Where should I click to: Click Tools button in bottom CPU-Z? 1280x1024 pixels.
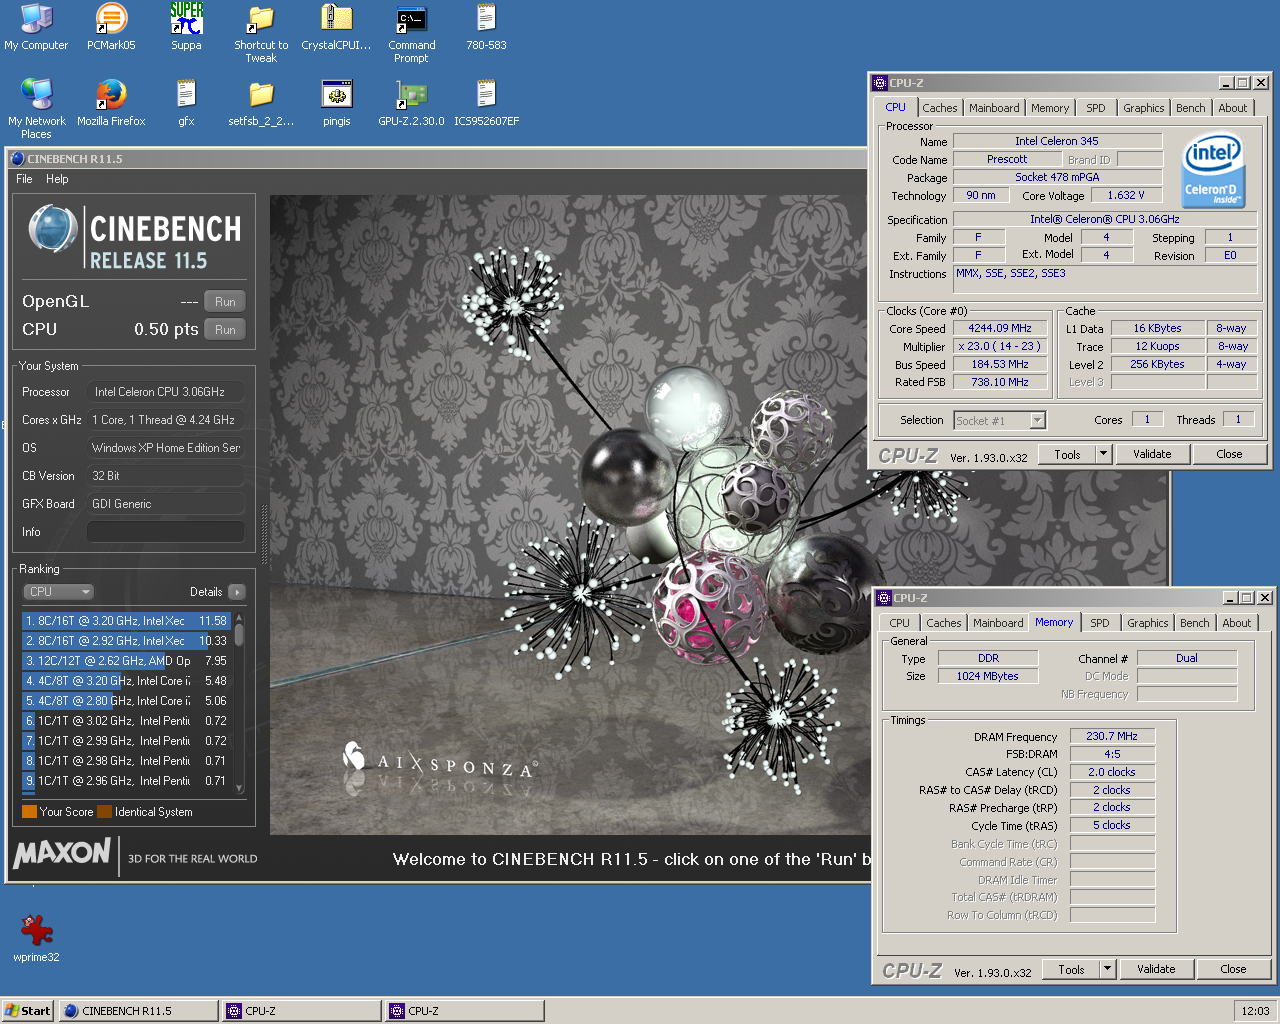[x=1071, y=969]
